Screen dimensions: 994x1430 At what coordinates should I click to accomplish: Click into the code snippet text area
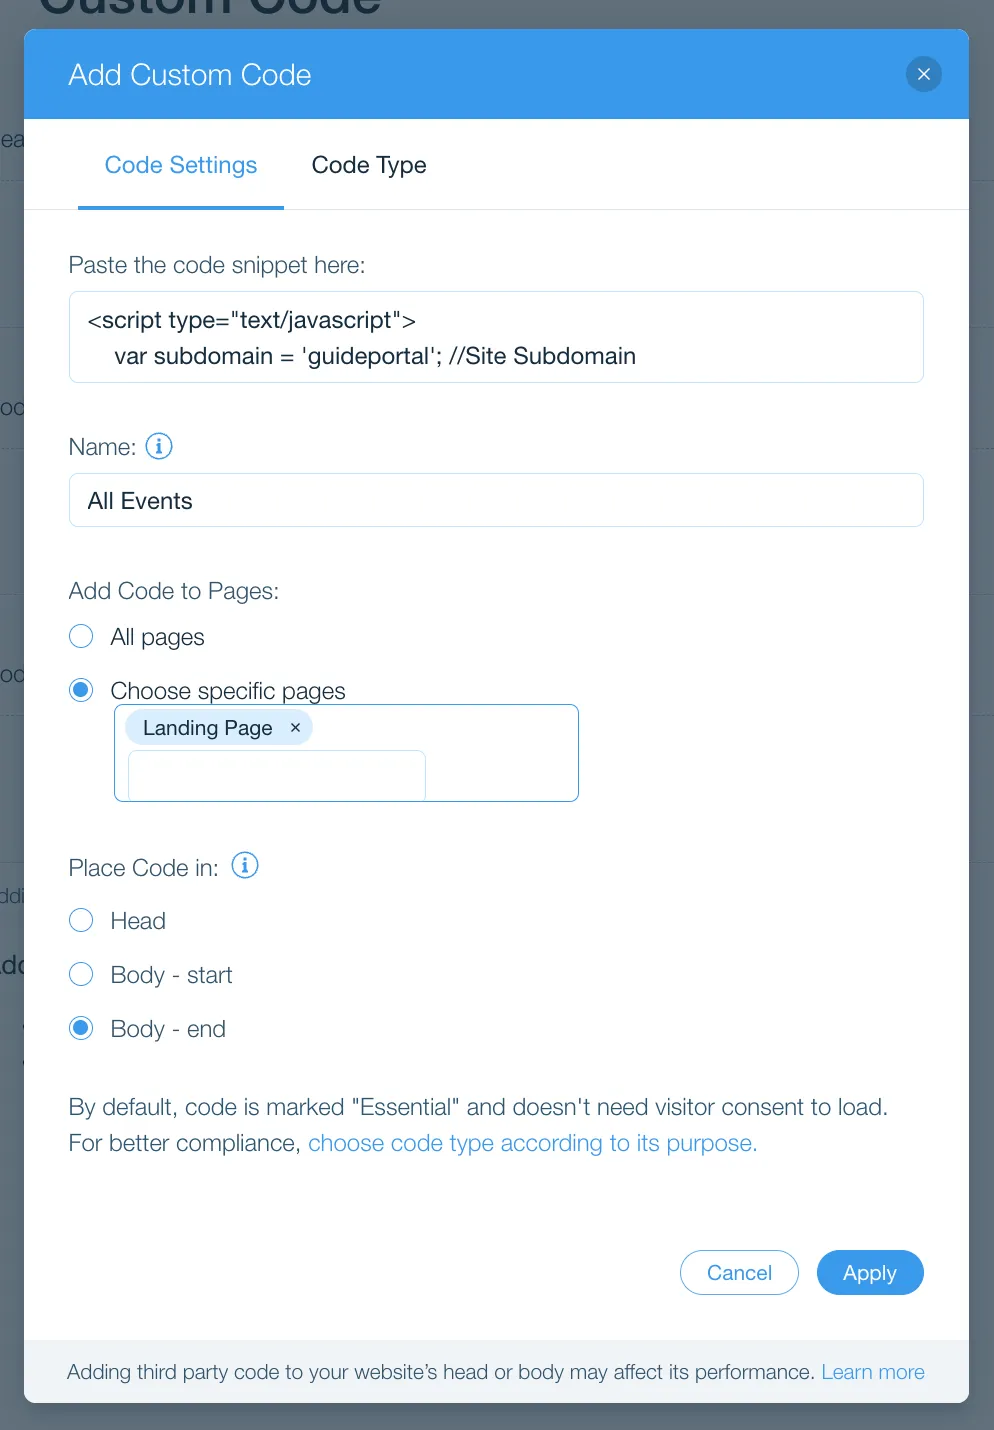click(x=496, y=337)
